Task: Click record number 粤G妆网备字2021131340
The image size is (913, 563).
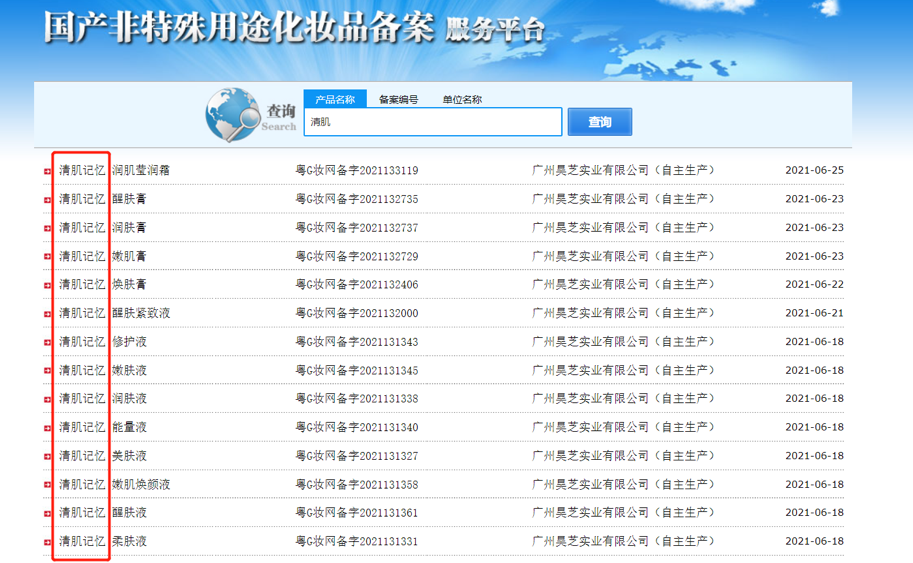Action: pyautogui.click(x=356, y=427)
